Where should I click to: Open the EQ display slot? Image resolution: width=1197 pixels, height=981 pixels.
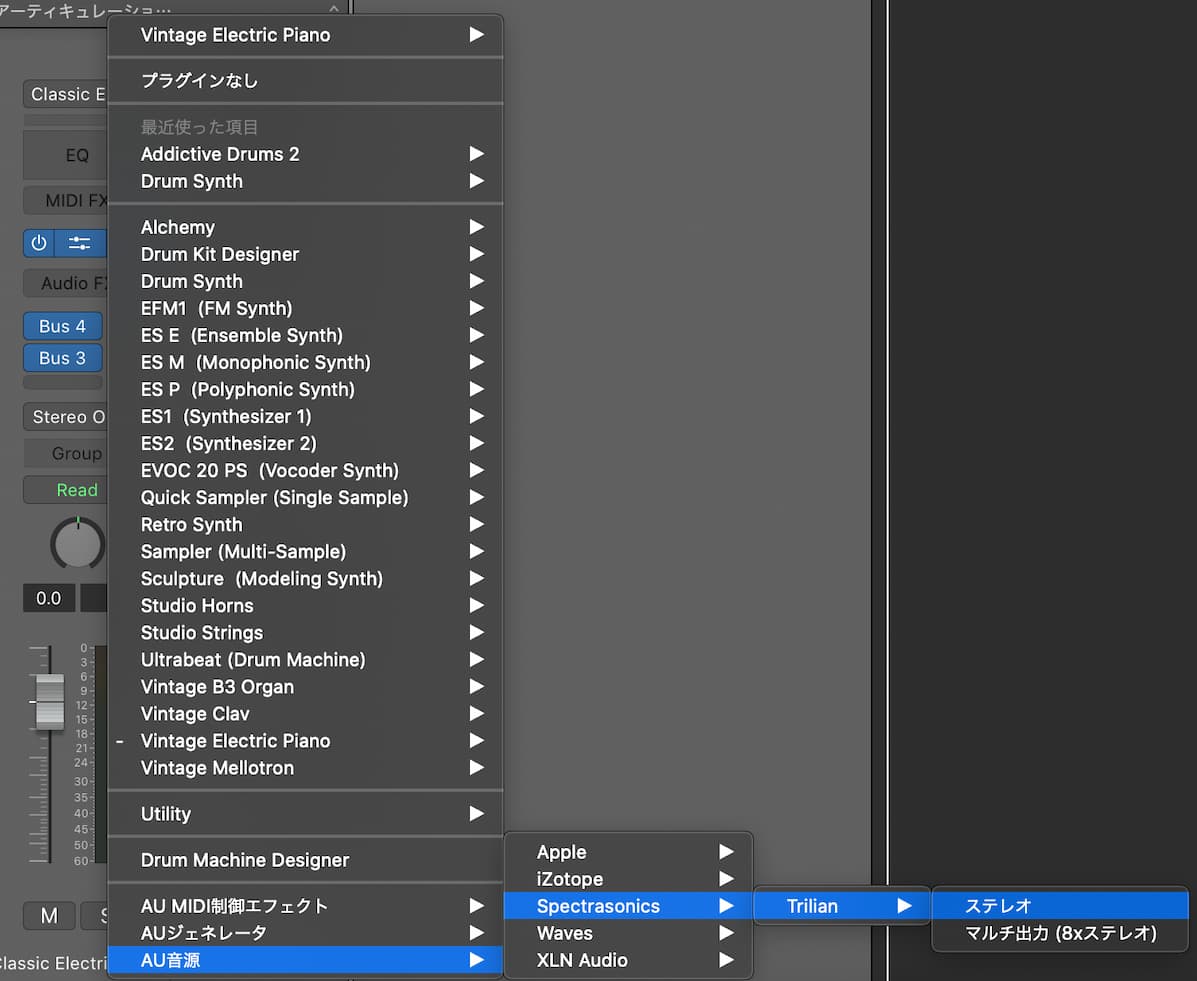[66, 155]
